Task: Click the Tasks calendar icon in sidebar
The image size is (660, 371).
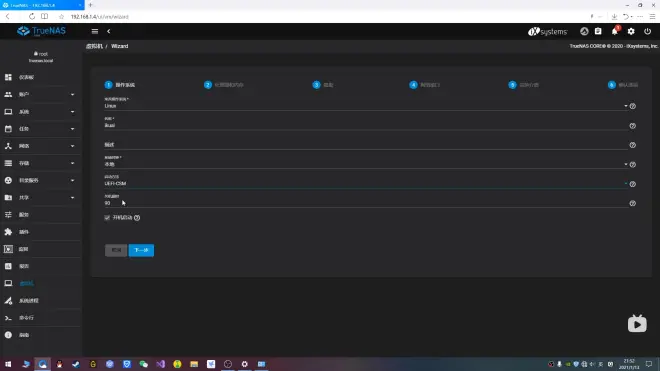Action: [8, 129]
